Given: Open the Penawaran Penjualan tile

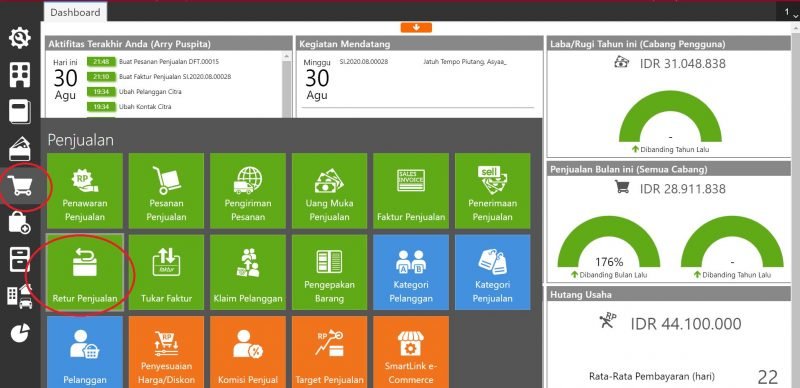Looking at the screenshot, I should [x=85, y=190].
